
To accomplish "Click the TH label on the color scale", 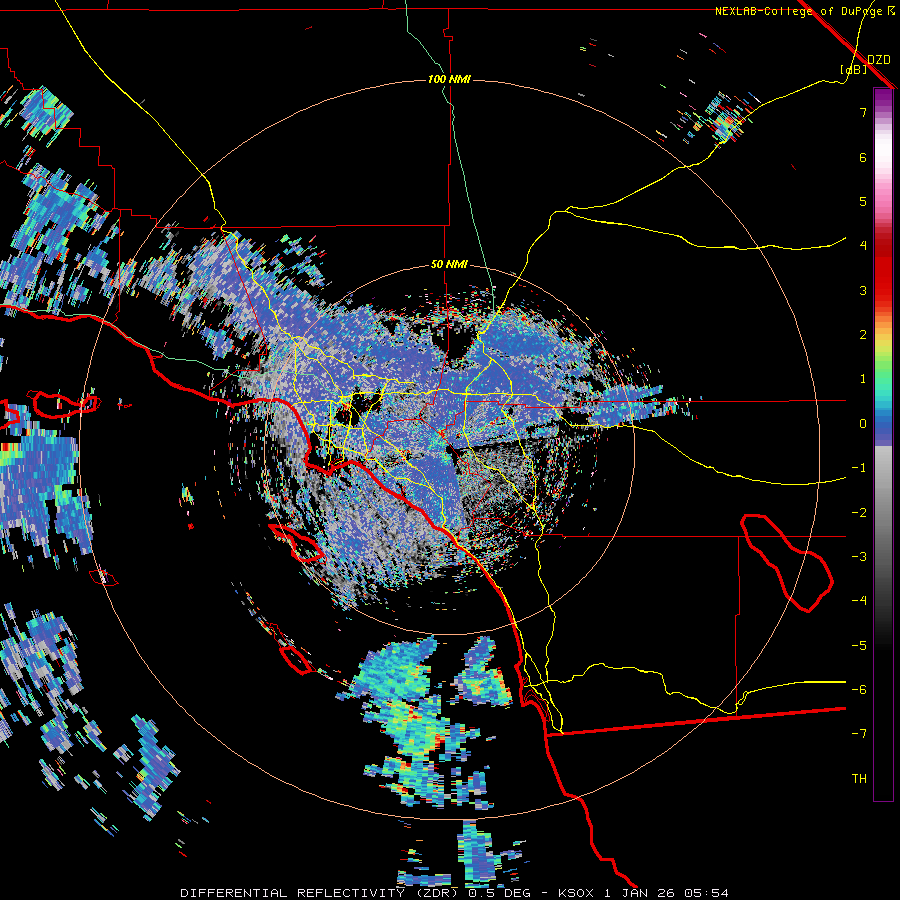I will point(859,779).
